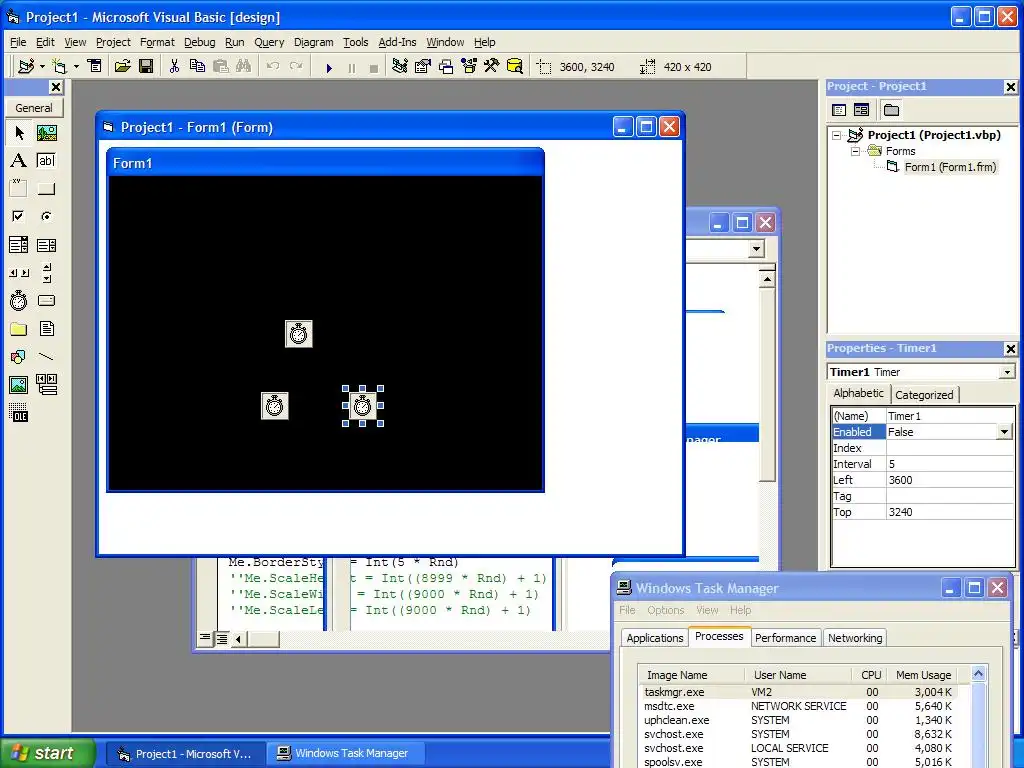Open the Add-Ins menu
1024x768 pixels.
point(397,42)
